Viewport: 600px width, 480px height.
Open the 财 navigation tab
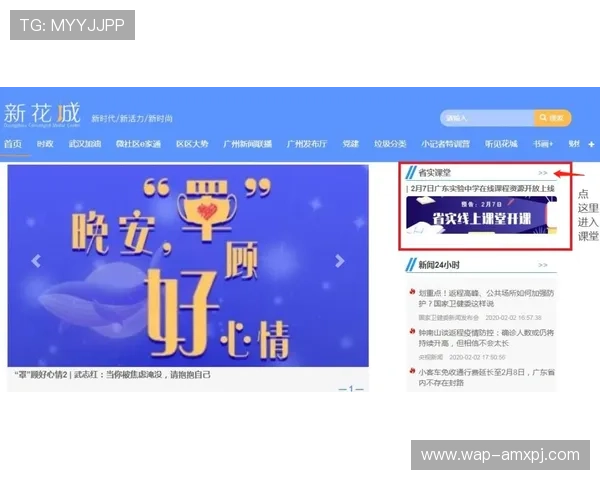tap(574, 144)
